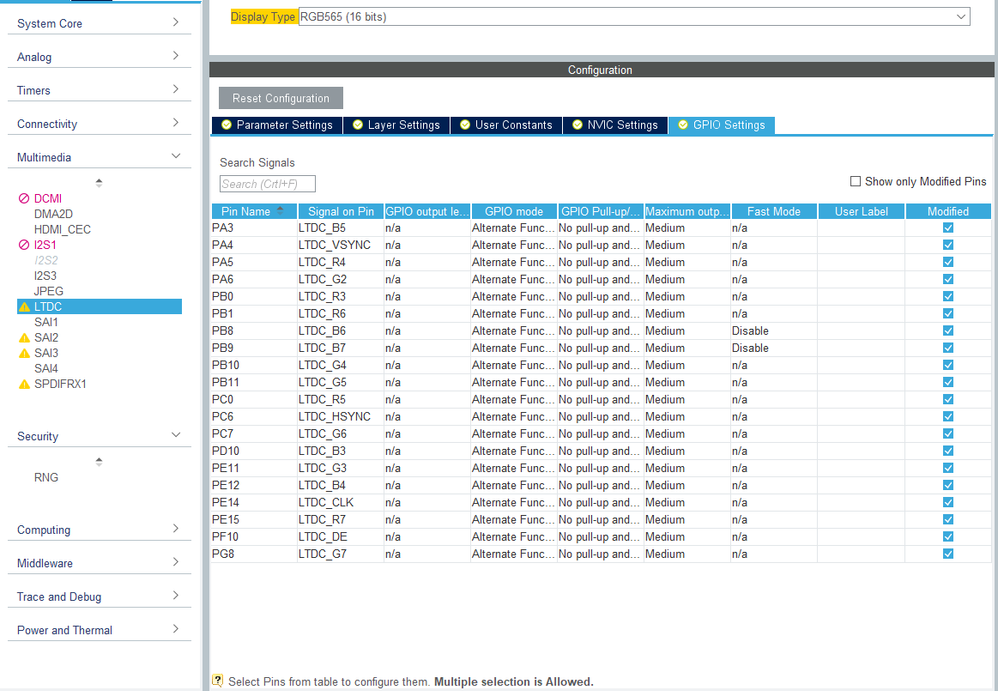Switch to Parameter Settings tab
Image resolution: width=998 pixels, height=691 pixels.
point(277,125)
